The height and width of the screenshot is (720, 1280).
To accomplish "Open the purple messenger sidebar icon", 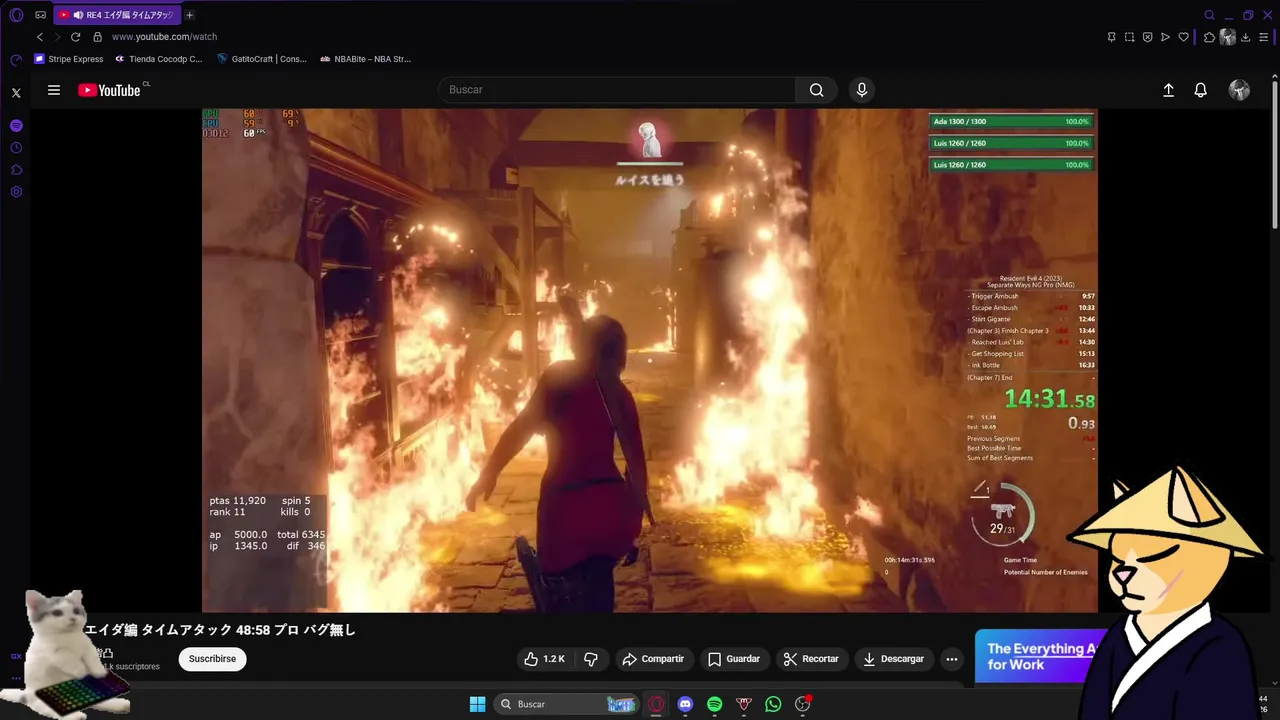I will click(16, 126).
